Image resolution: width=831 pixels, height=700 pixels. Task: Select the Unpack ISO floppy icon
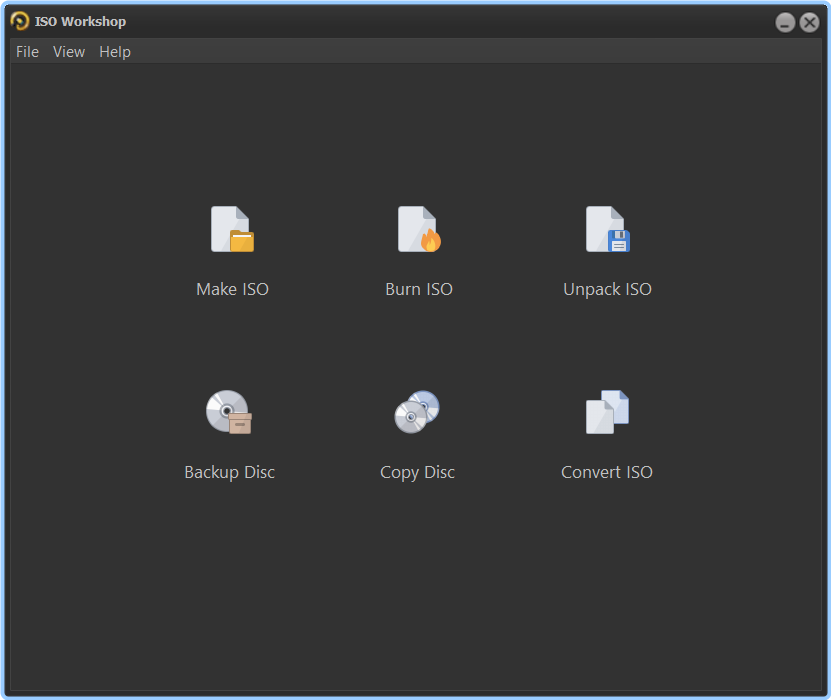608,229
